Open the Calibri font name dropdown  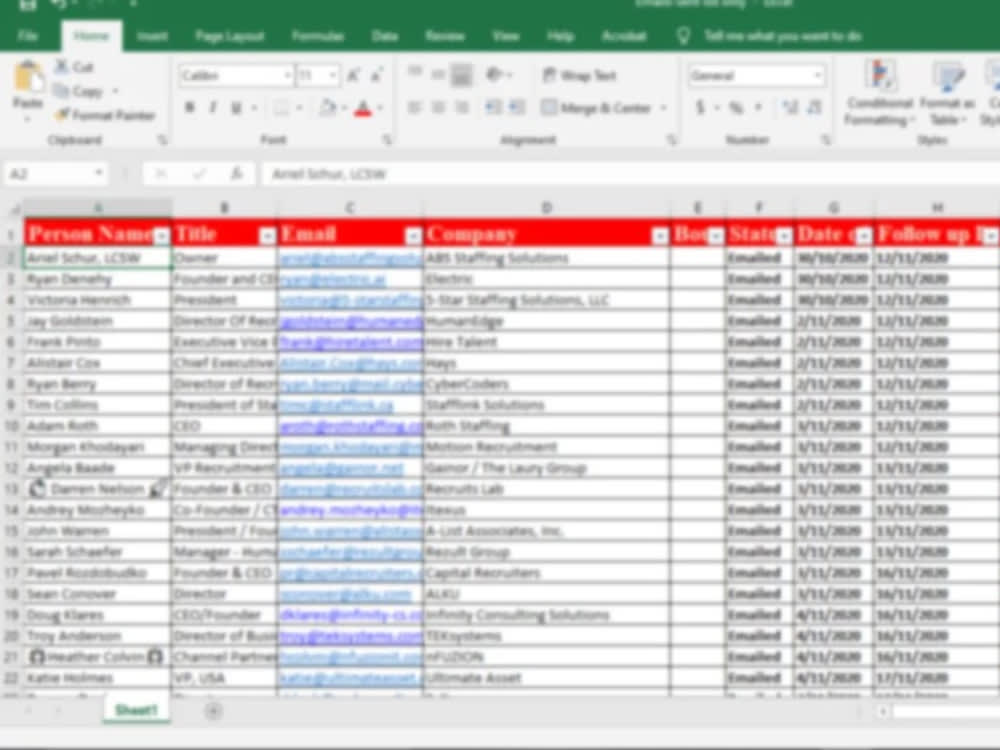point(288,76)
